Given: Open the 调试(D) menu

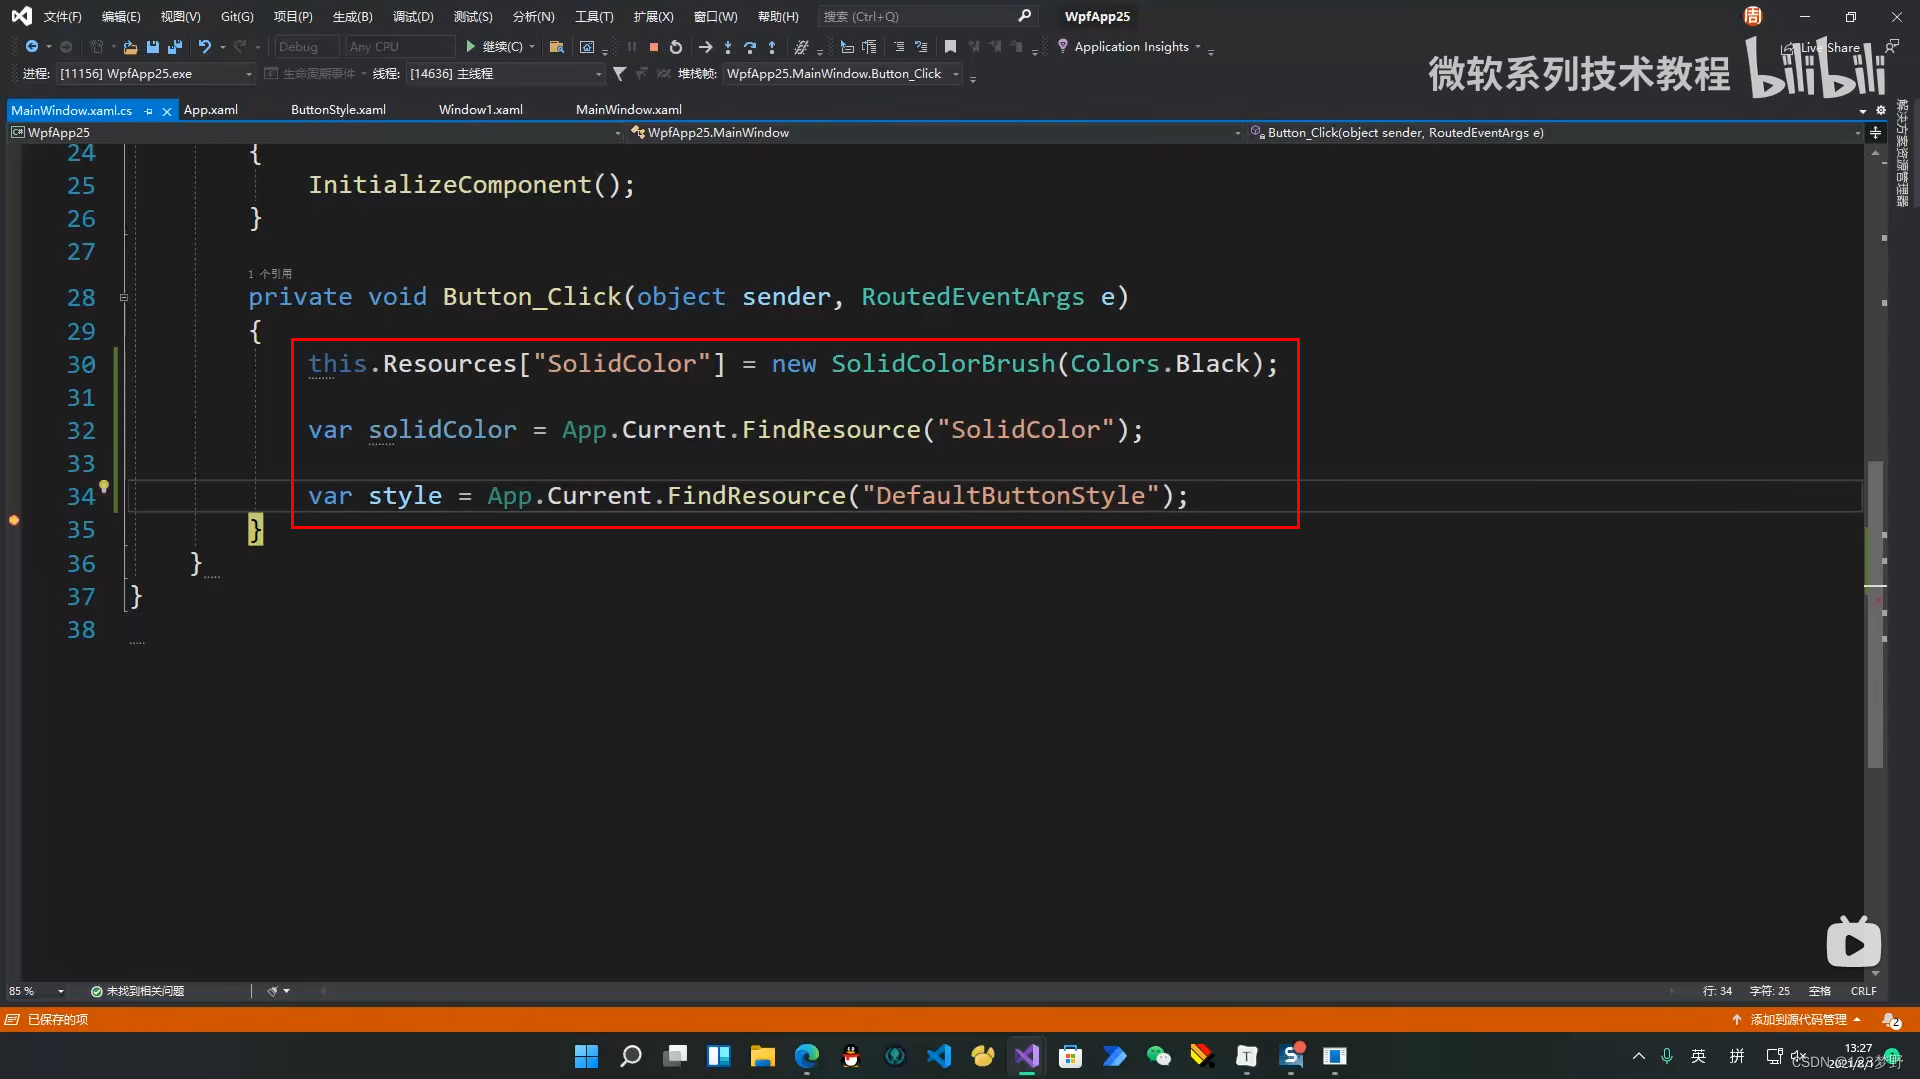Looking at the screenshot, I should (413, 17).
